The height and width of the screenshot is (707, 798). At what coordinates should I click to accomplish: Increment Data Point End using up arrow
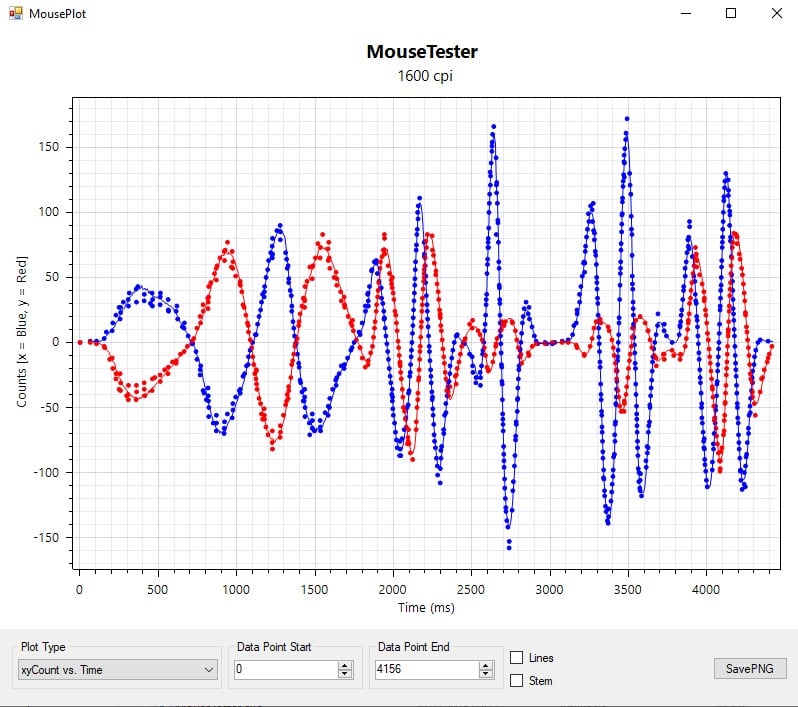click(486, 666)
